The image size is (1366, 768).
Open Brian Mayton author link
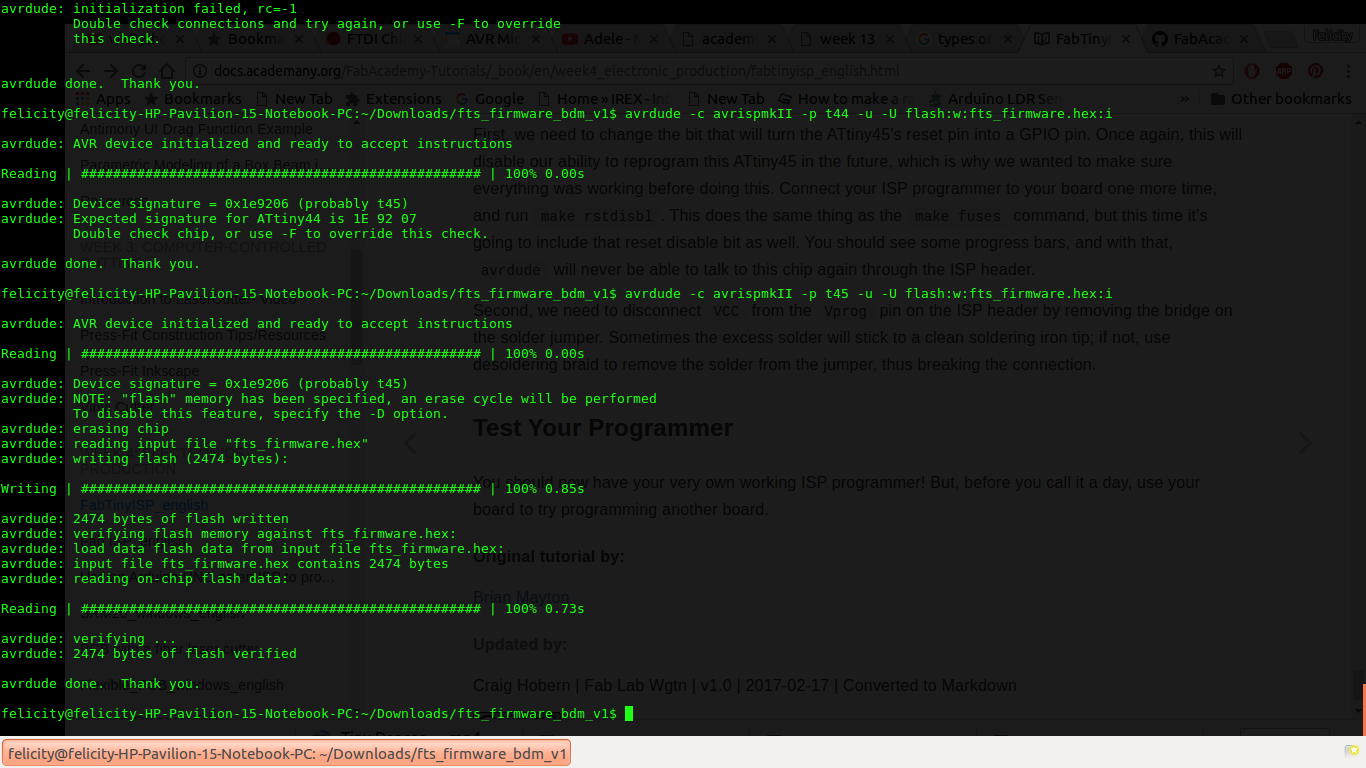(x=521, y=598)
